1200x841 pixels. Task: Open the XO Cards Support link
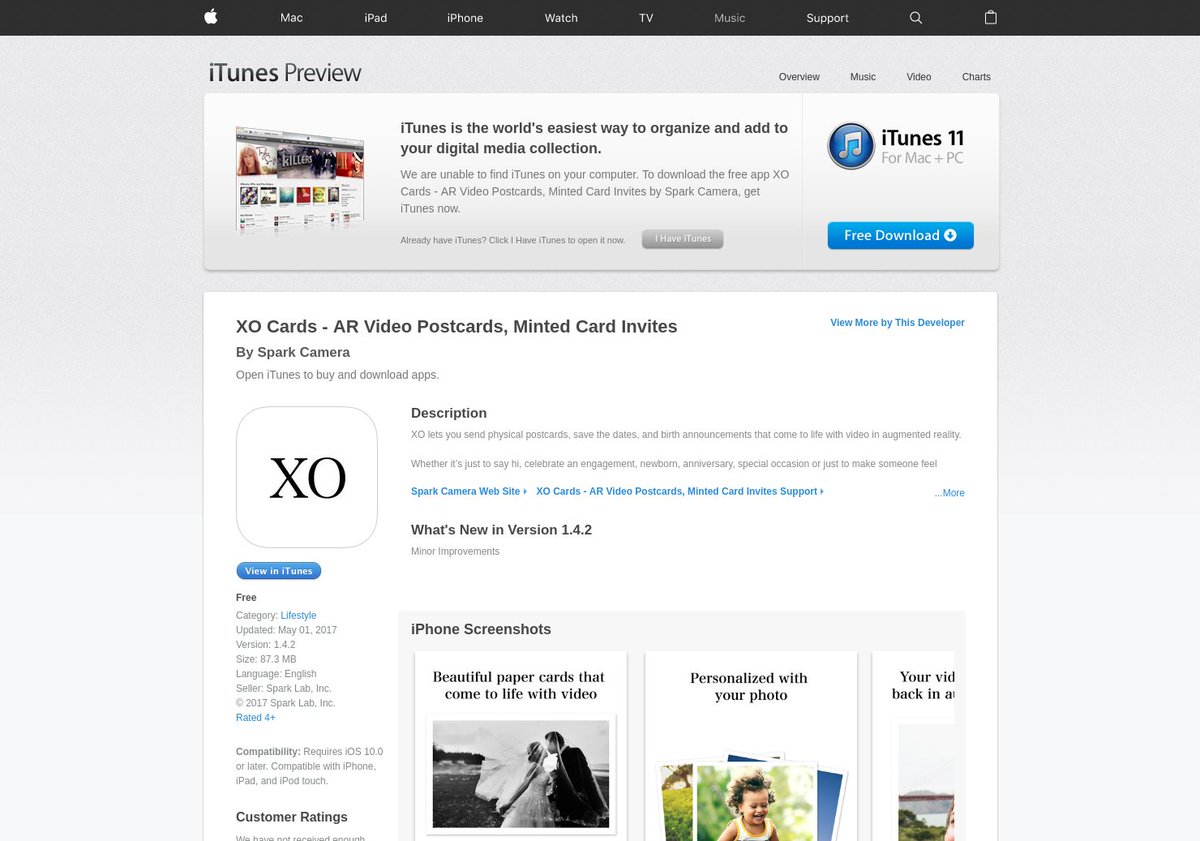pos(679,492)
